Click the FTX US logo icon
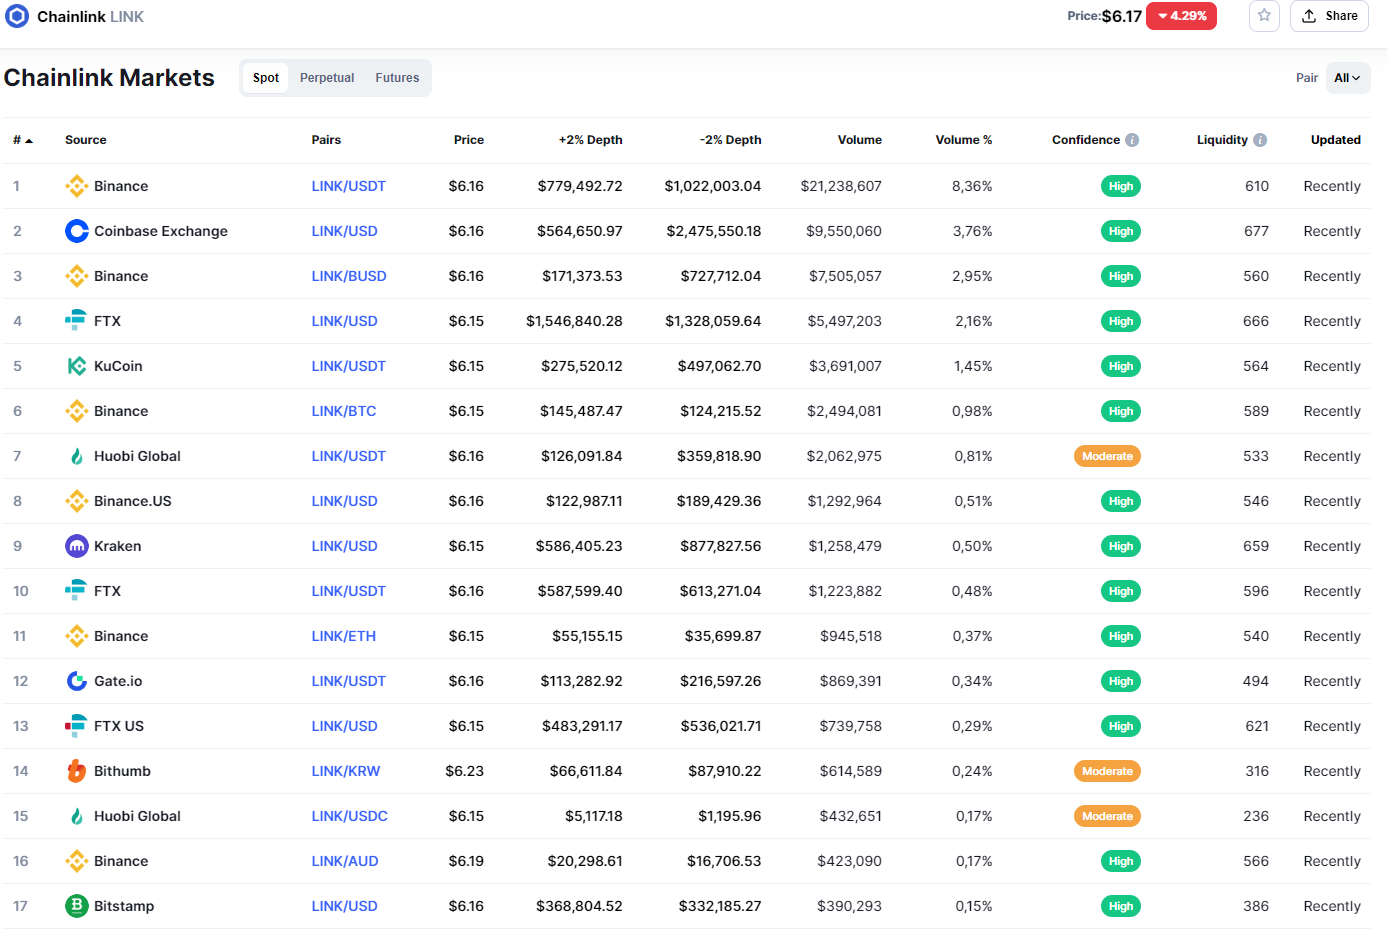The width and height of the screenshot is (1387, 932). click(x=76, y=726)
